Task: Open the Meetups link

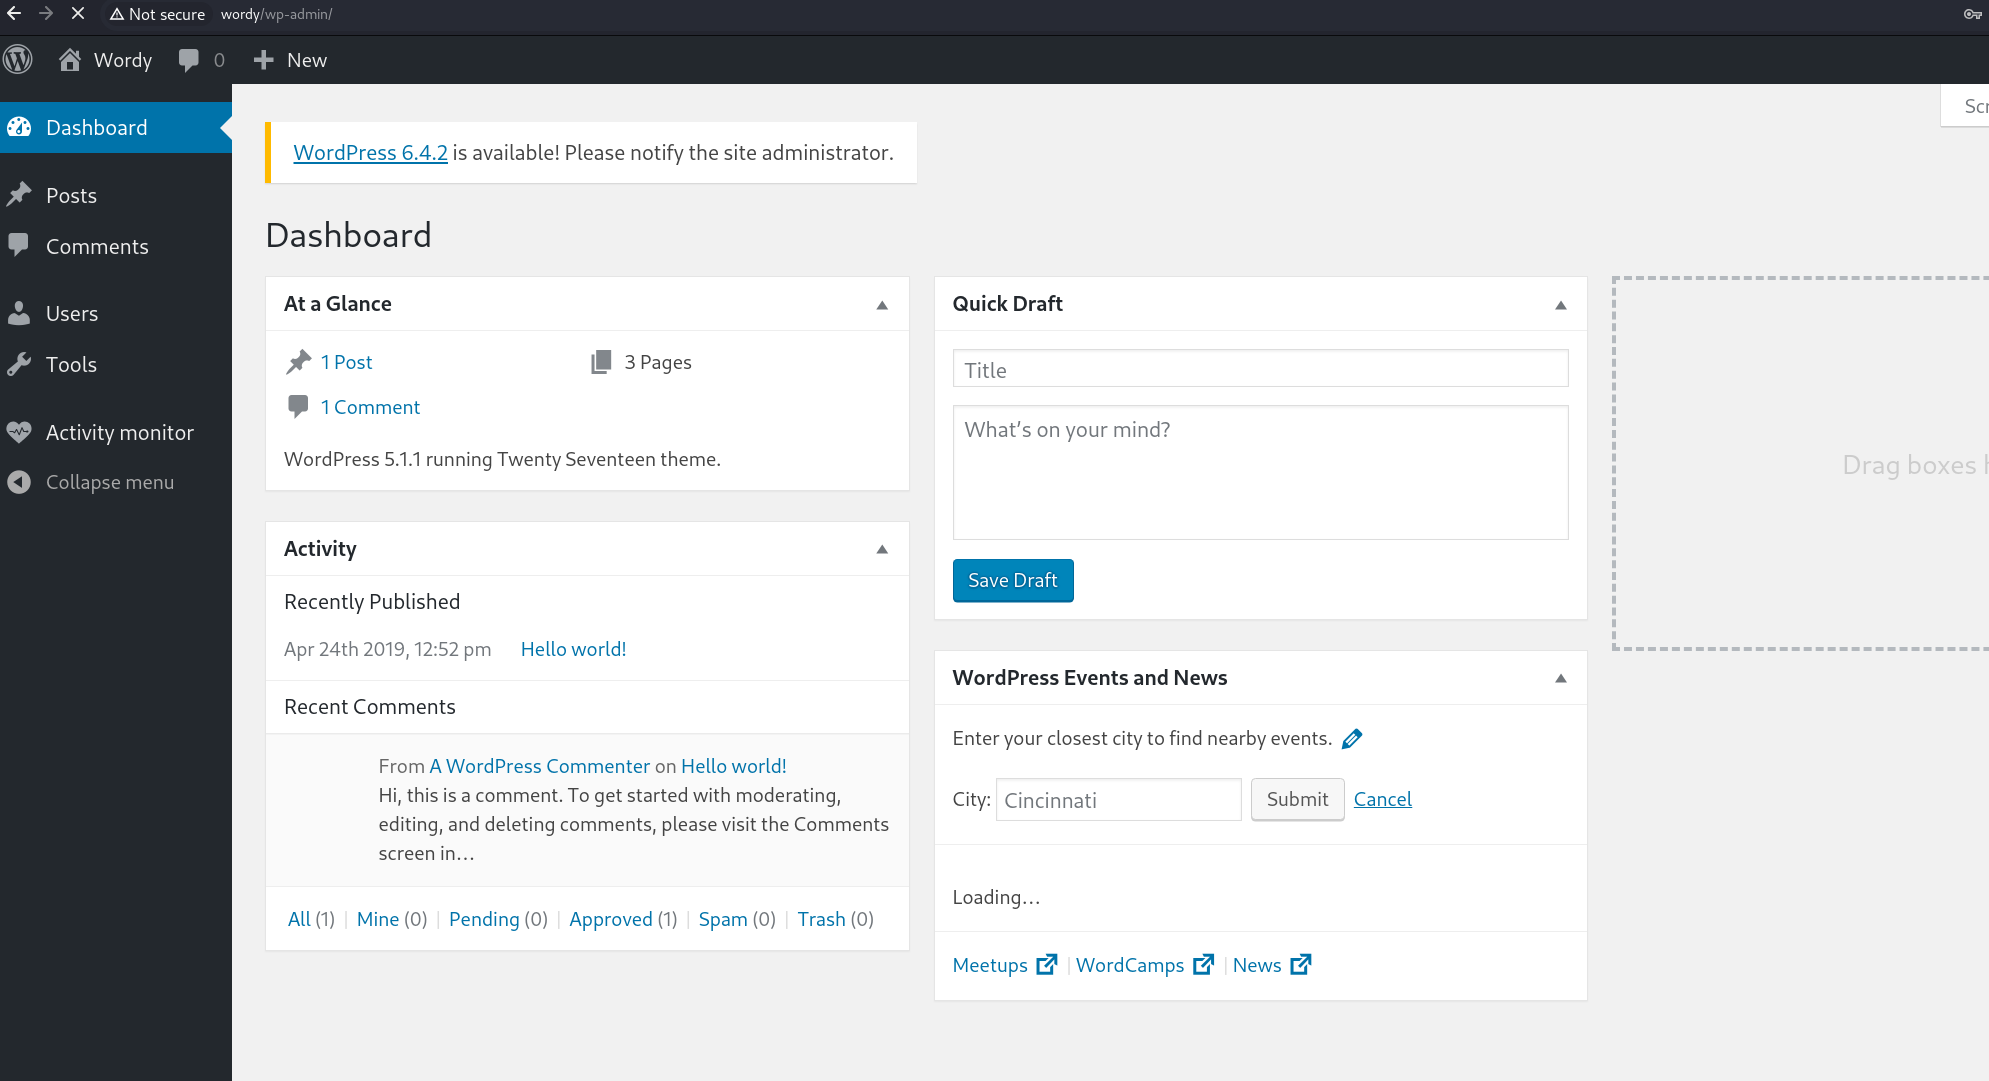Action: (x=990, y=965)
